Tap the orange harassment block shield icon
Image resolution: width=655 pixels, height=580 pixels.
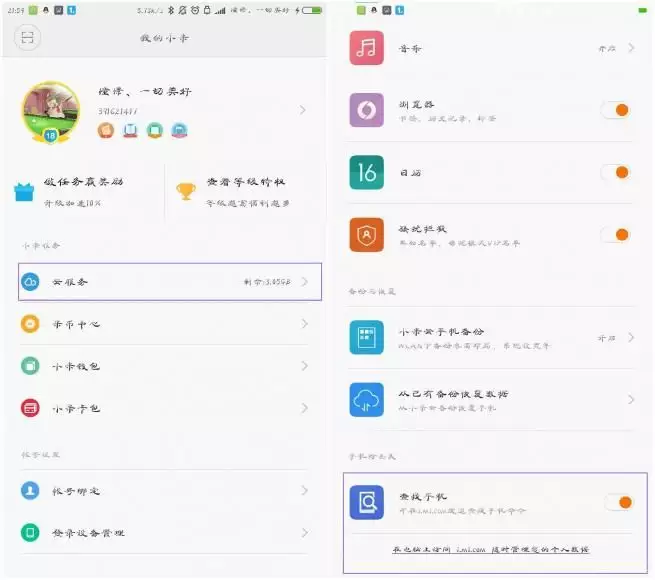(366, 234)
